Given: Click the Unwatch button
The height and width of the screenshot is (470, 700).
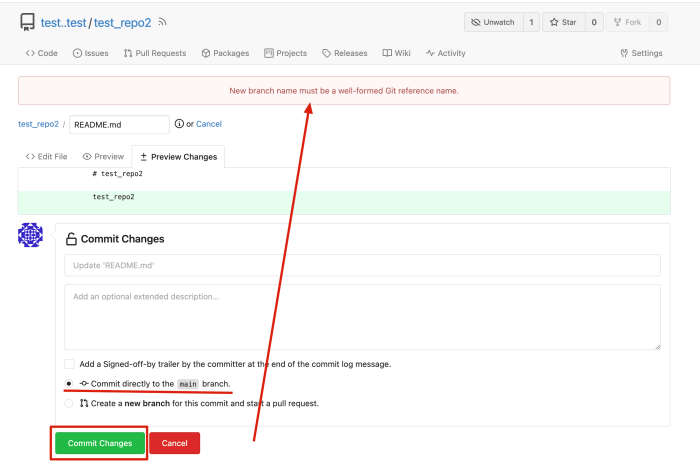Looking at the screenshot, I should (x=493, y=22).
